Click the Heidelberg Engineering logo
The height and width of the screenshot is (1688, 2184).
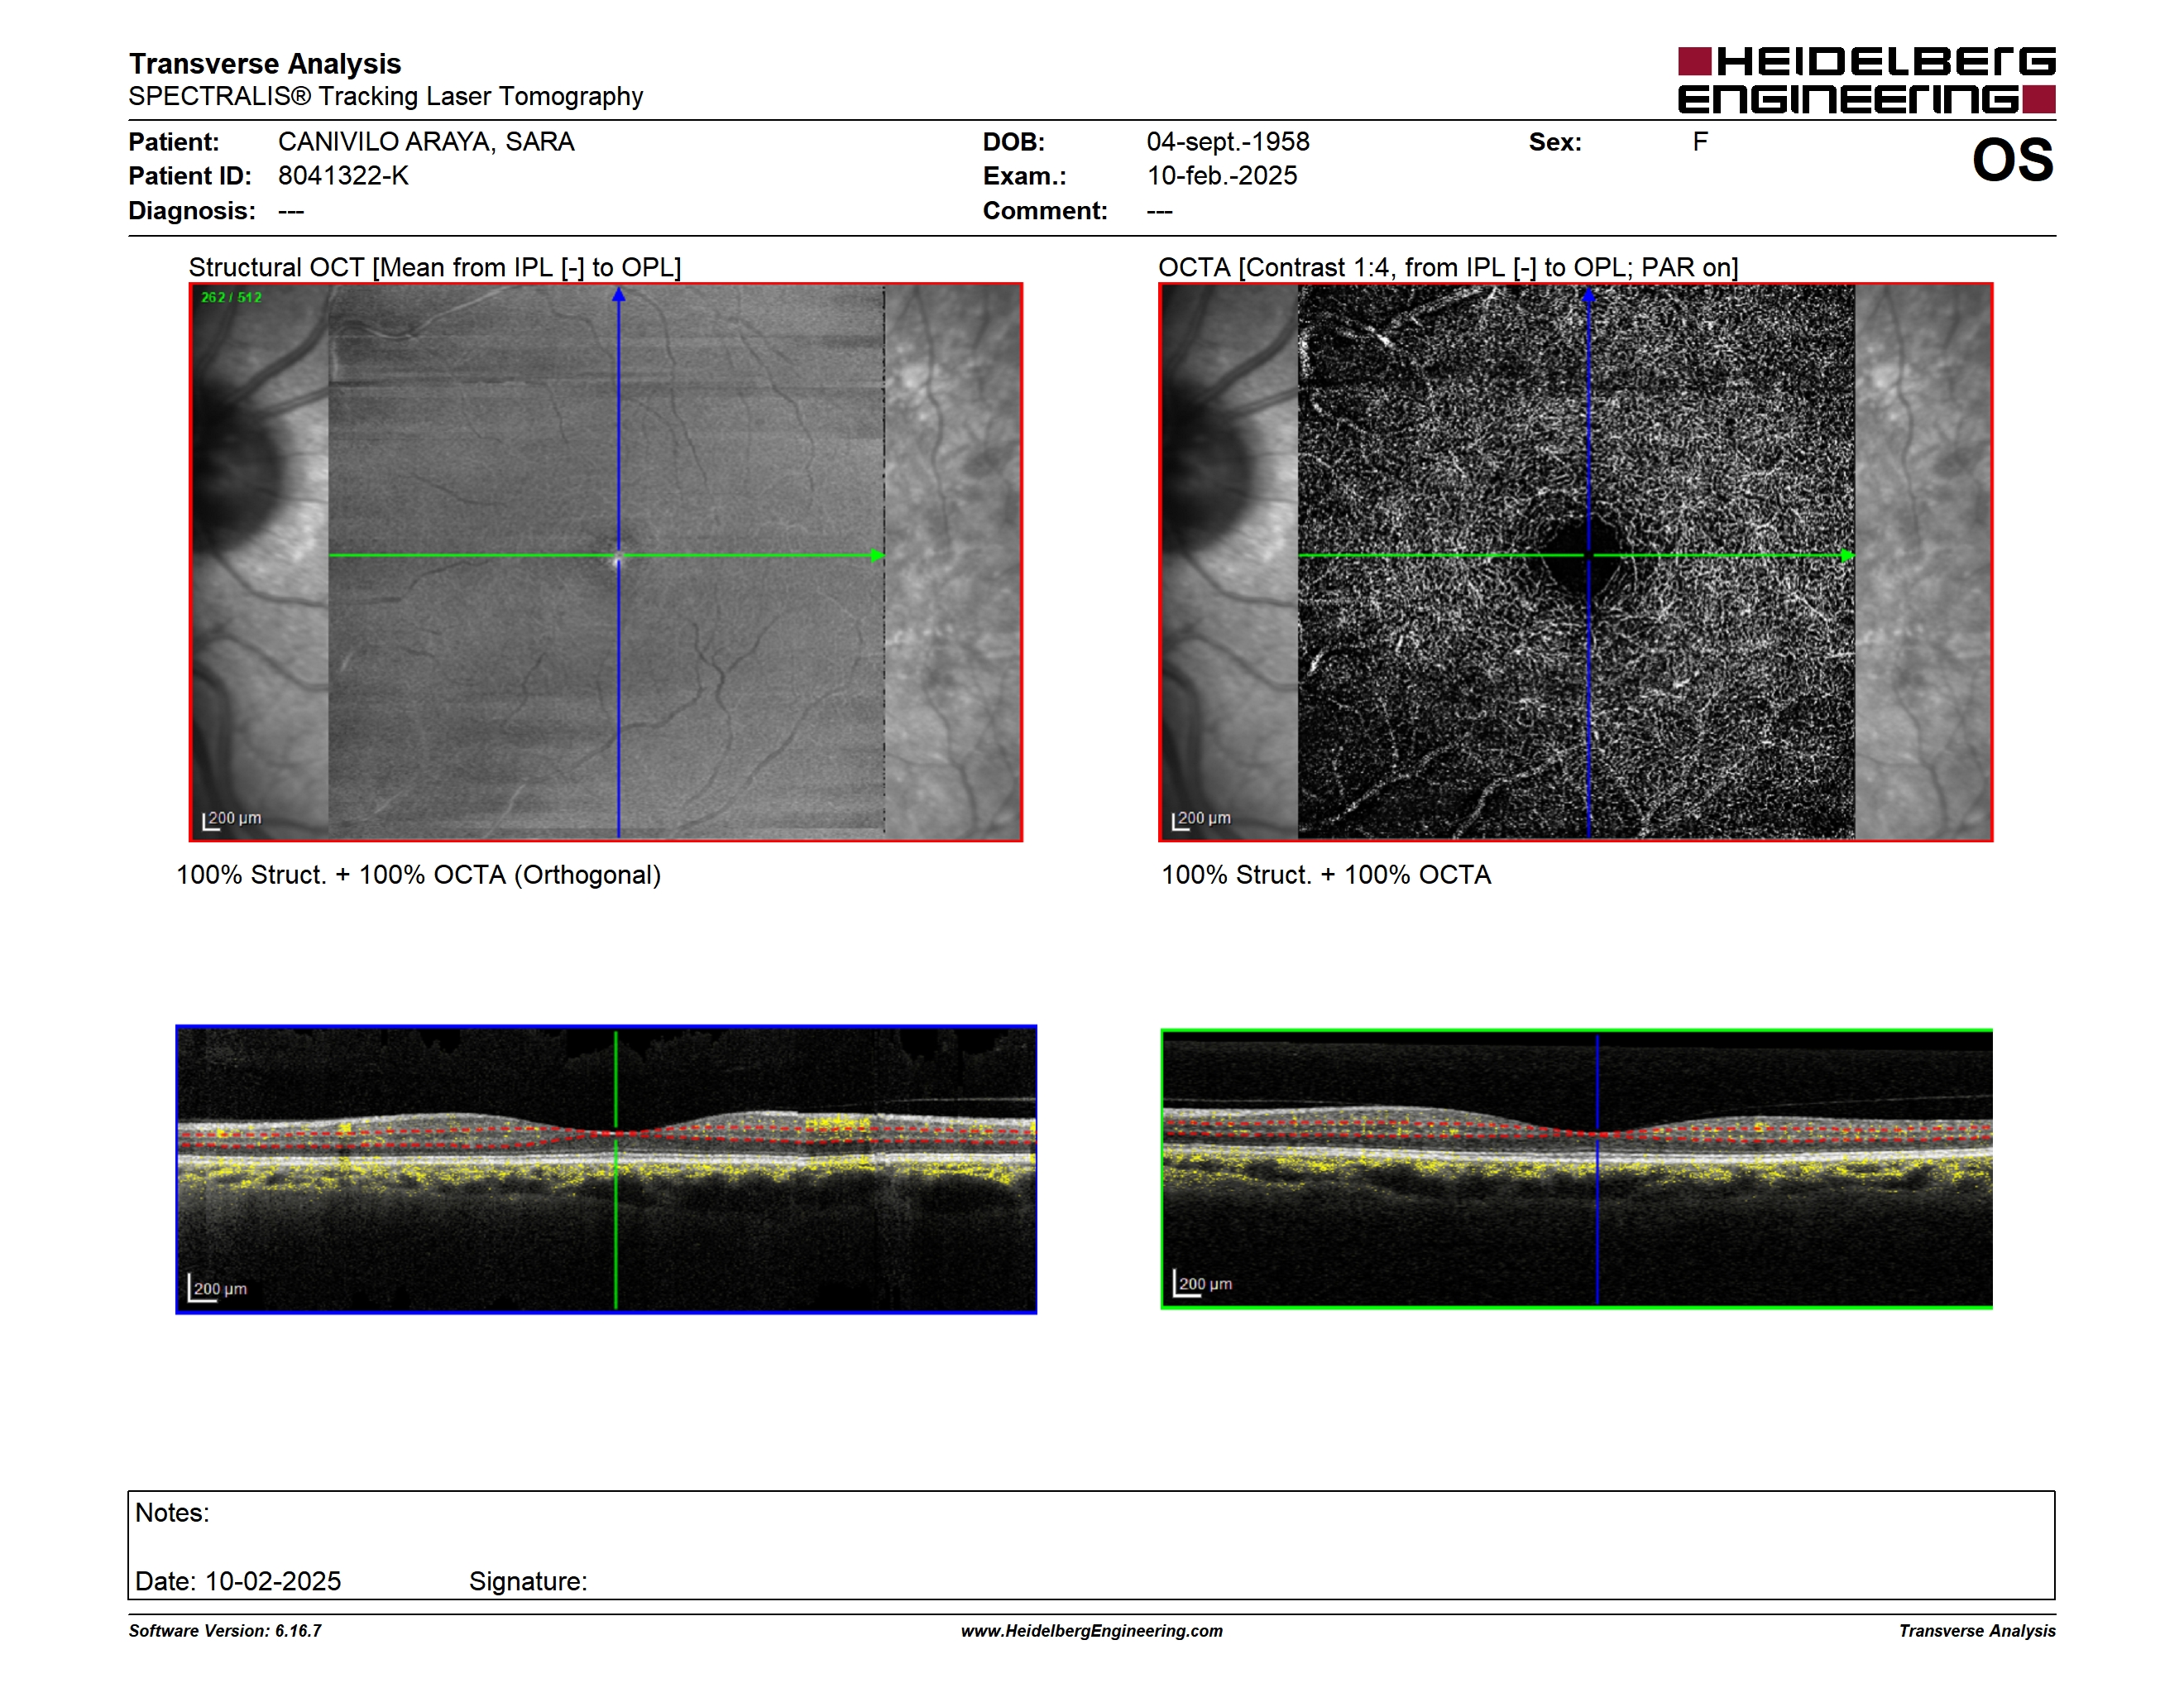(x=1866, y=80)
